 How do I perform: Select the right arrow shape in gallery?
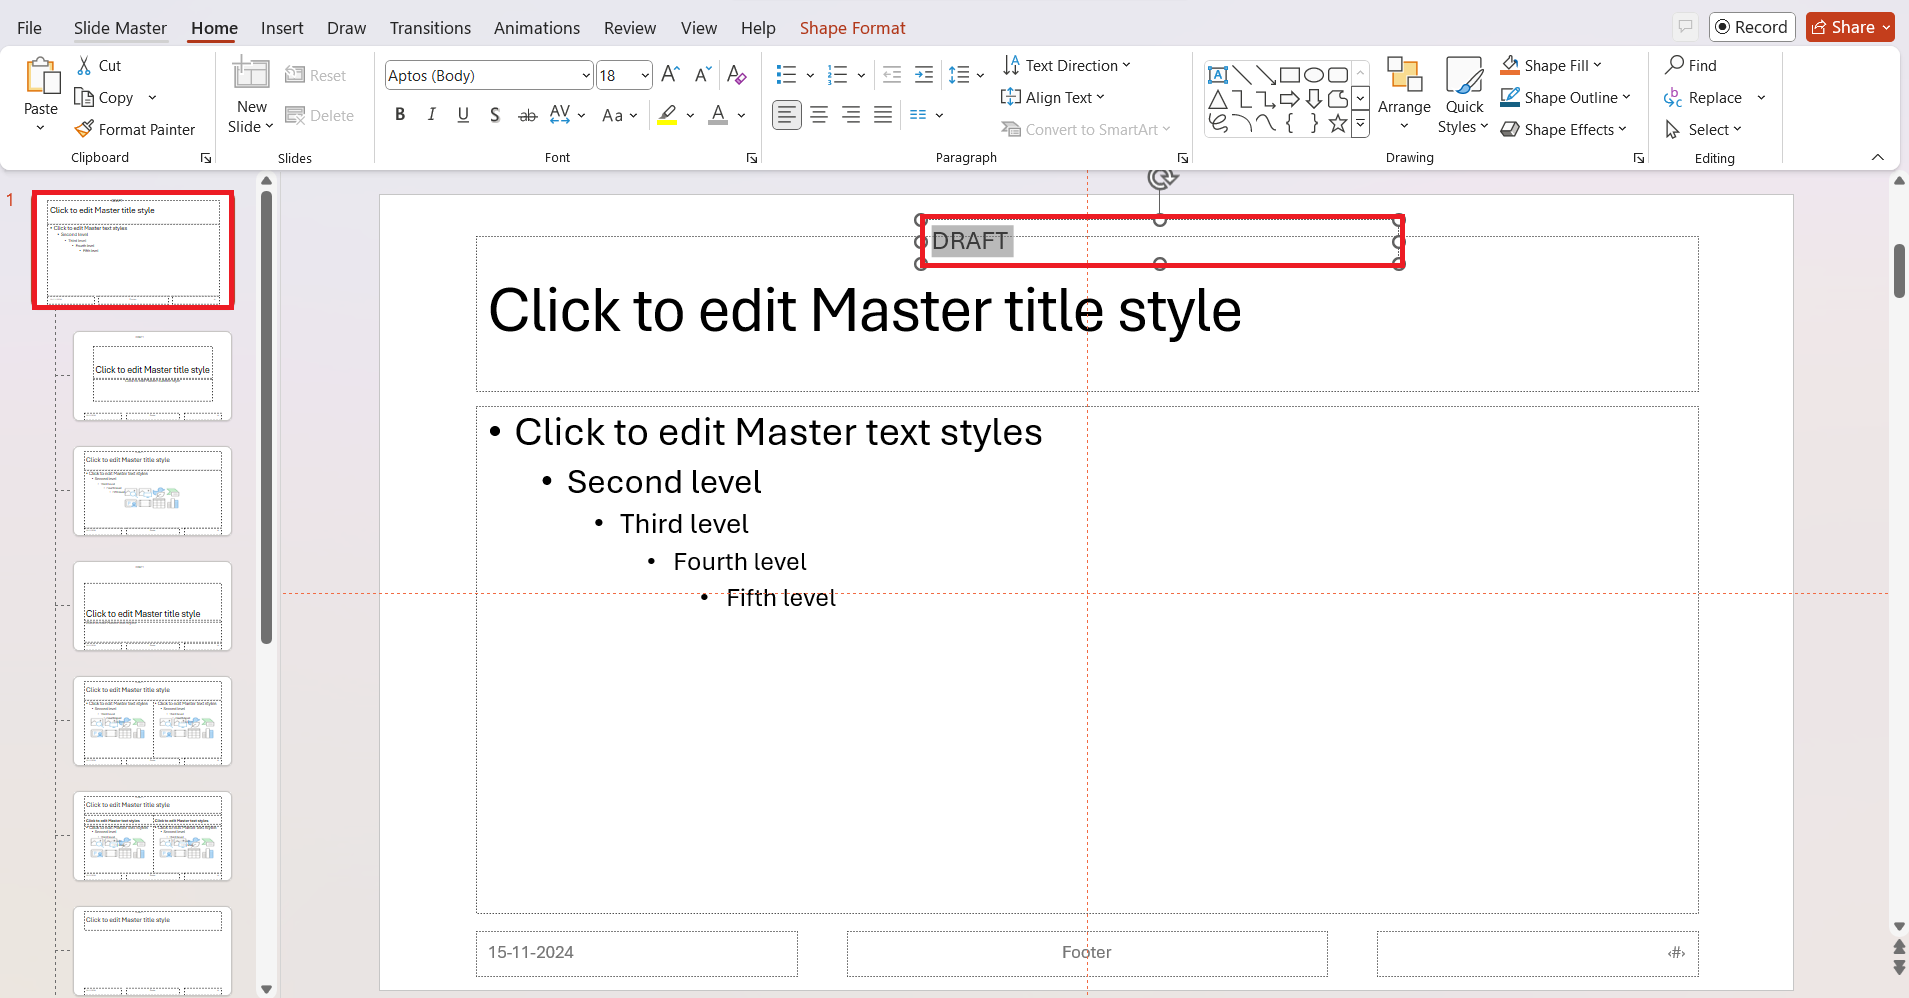[1290, 99]
